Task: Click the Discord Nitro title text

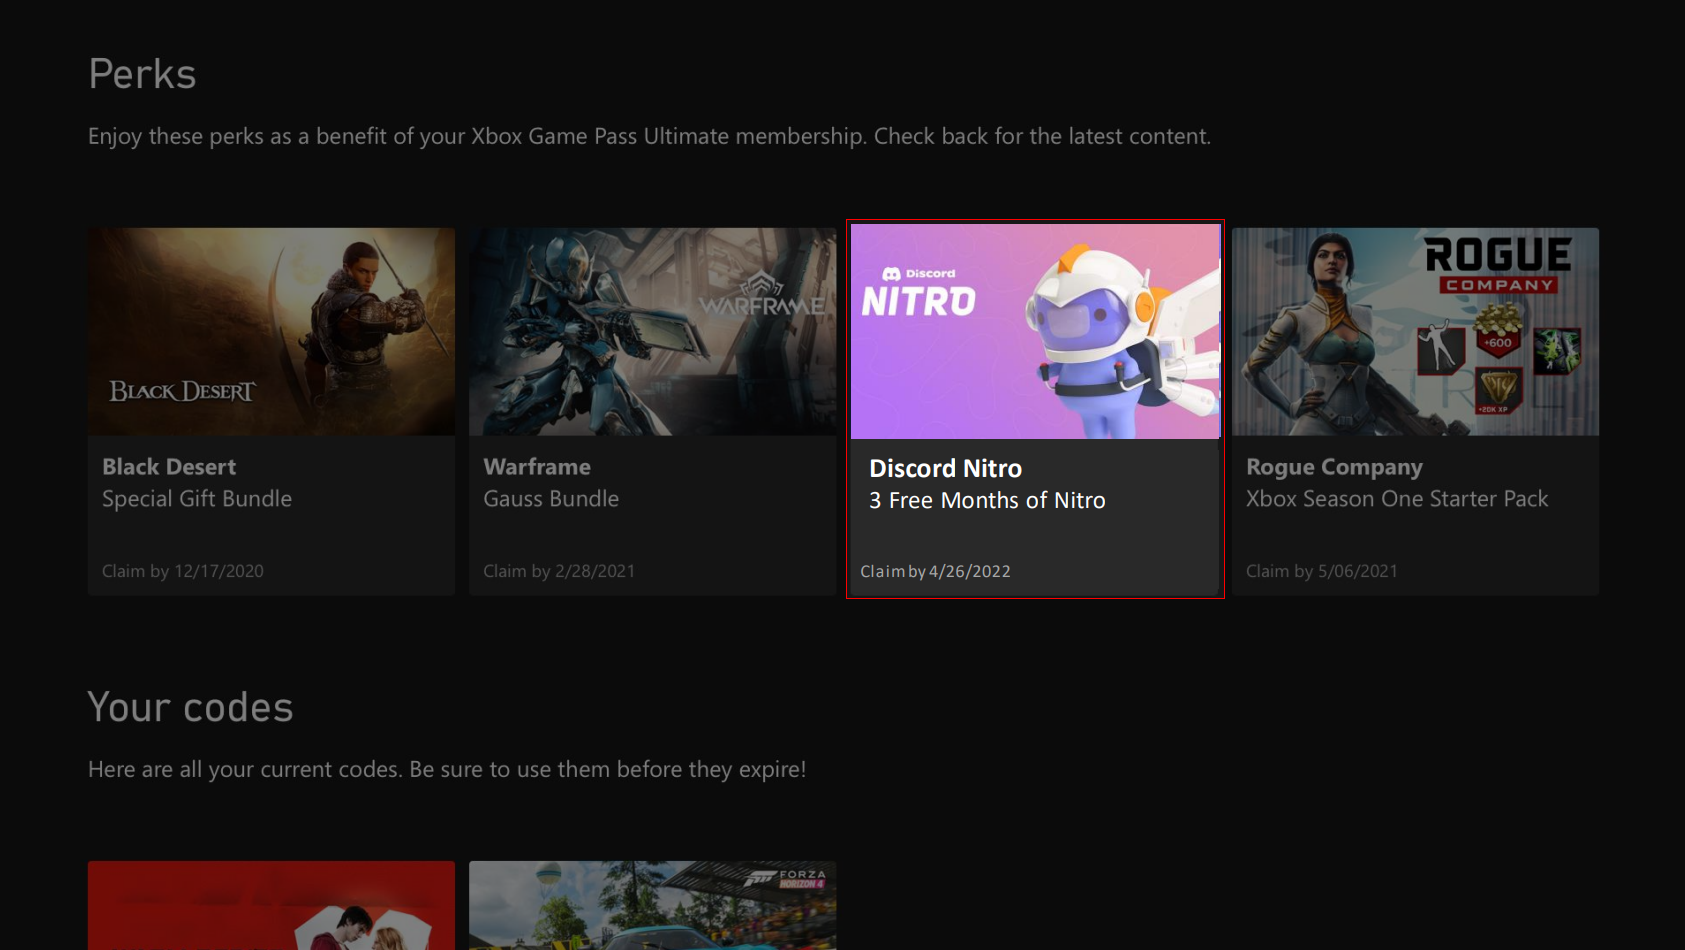Action: tap(945, 469)
